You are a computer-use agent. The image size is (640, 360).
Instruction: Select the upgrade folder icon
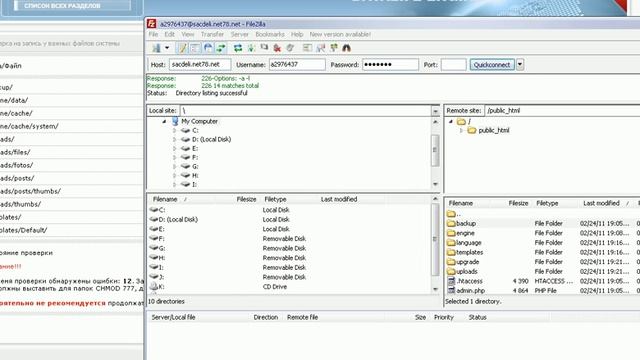451,262
